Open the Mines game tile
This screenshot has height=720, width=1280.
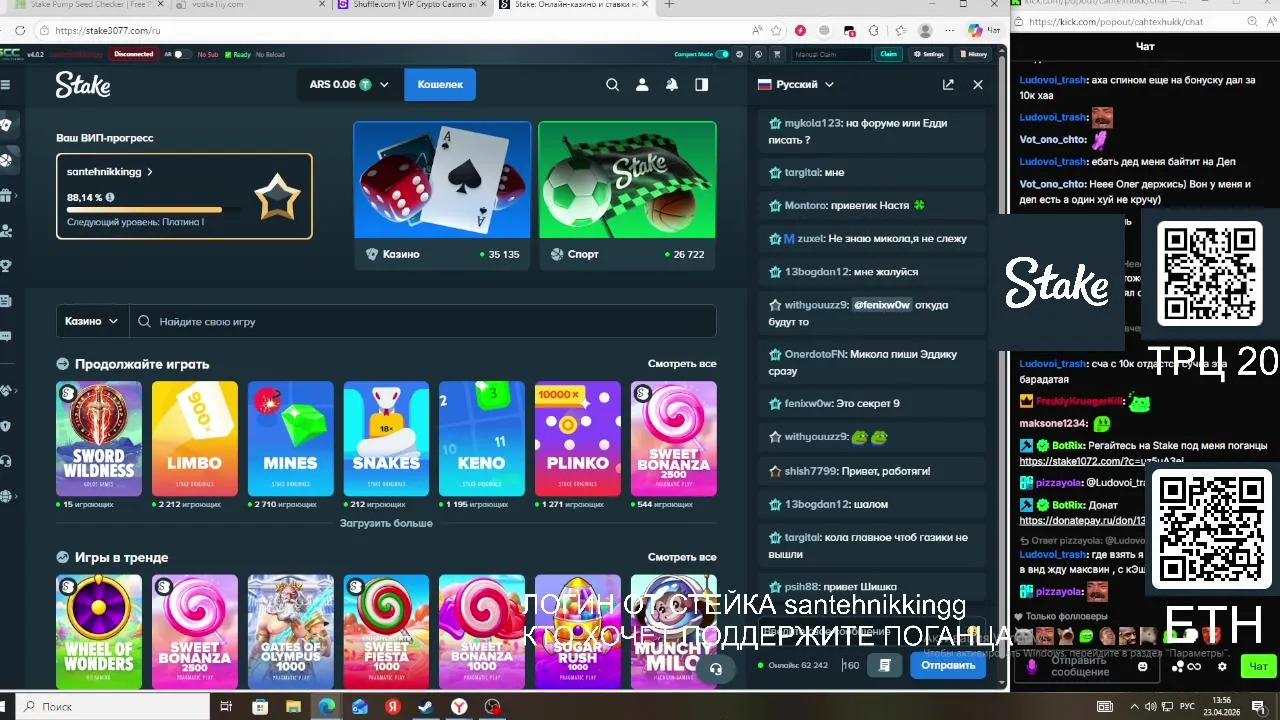(x=291, y=439)
